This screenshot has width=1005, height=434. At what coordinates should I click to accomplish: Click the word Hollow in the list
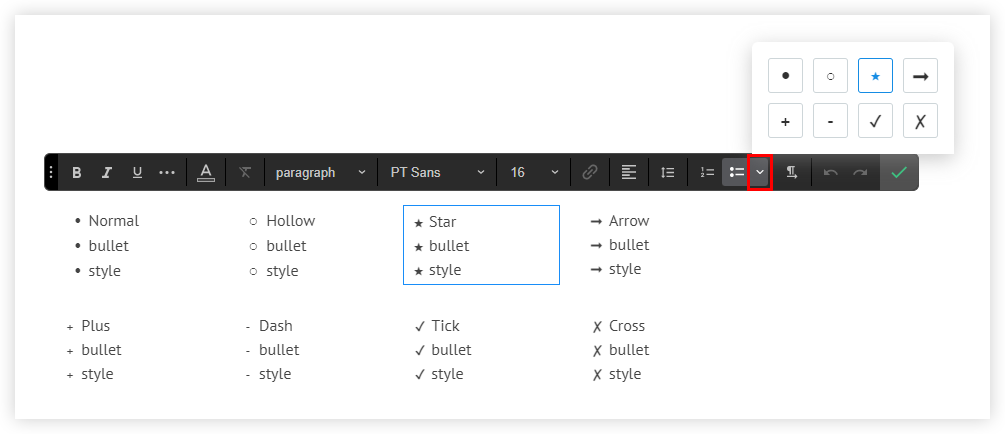(290, 221)
